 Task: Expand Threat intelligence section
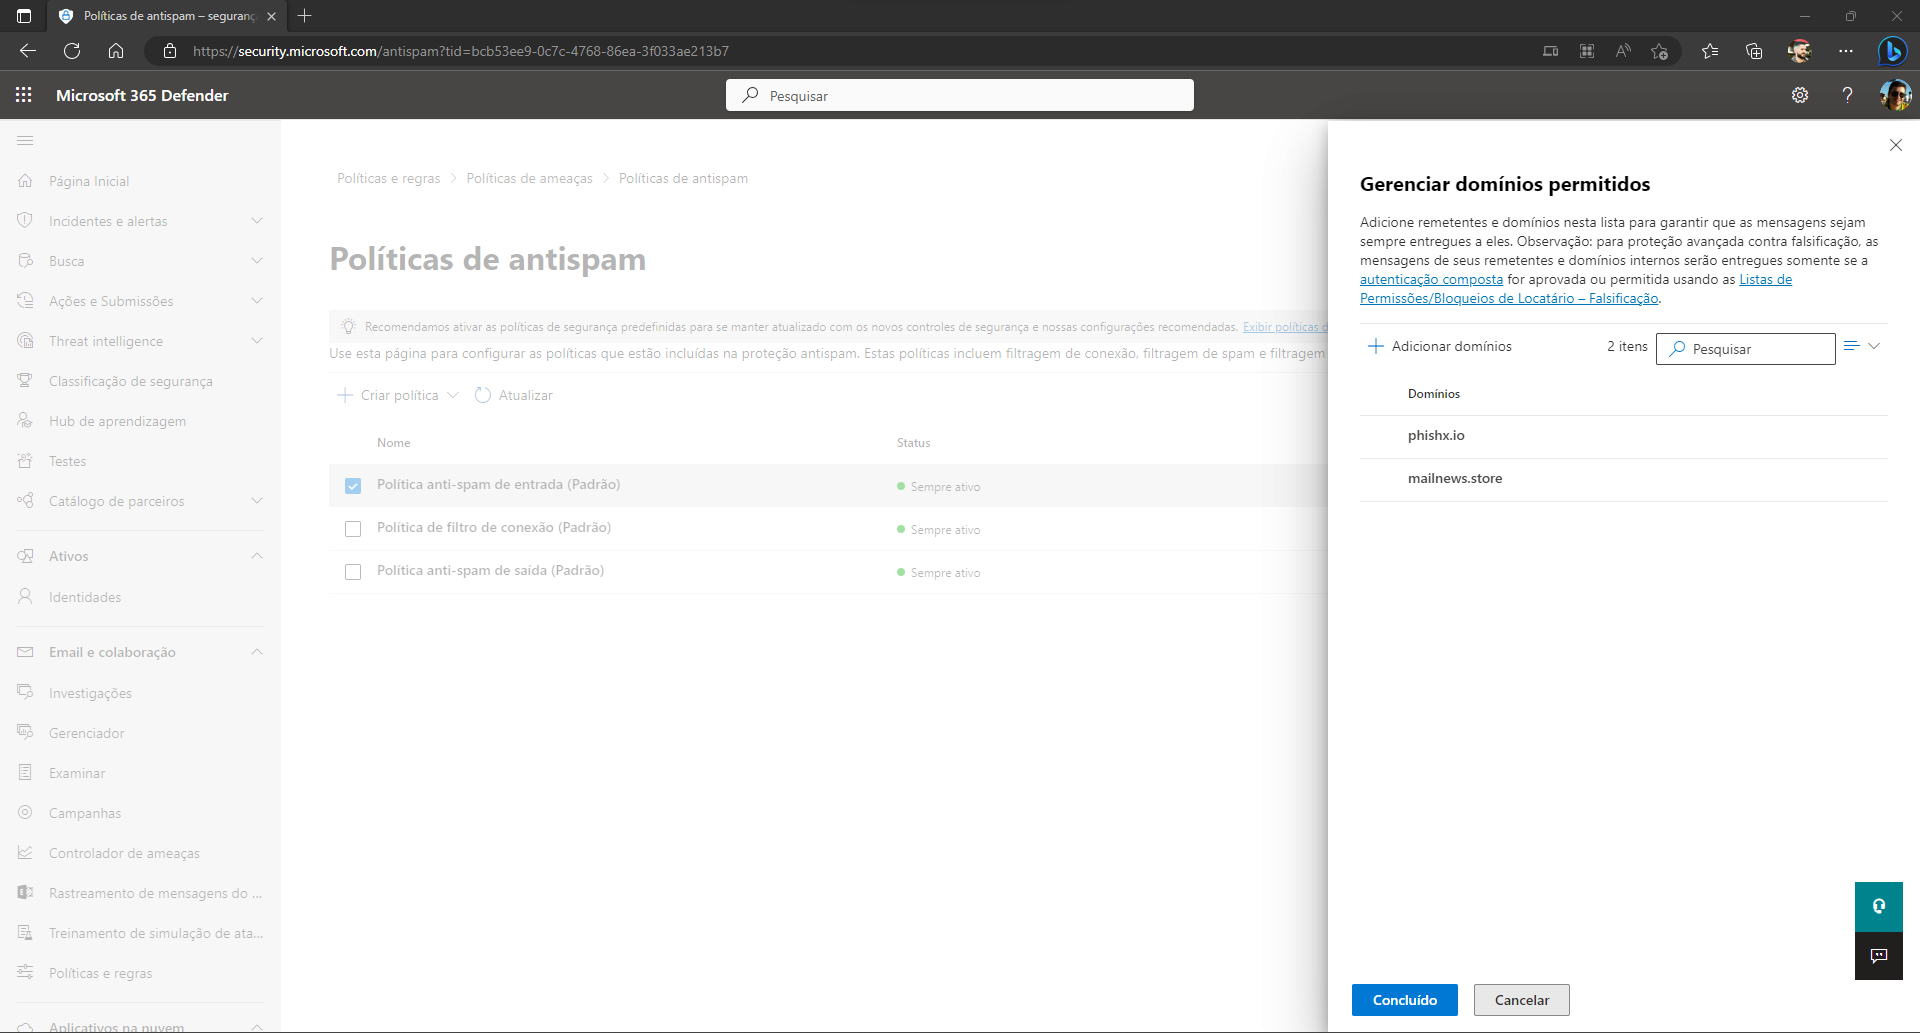(257, 341)
